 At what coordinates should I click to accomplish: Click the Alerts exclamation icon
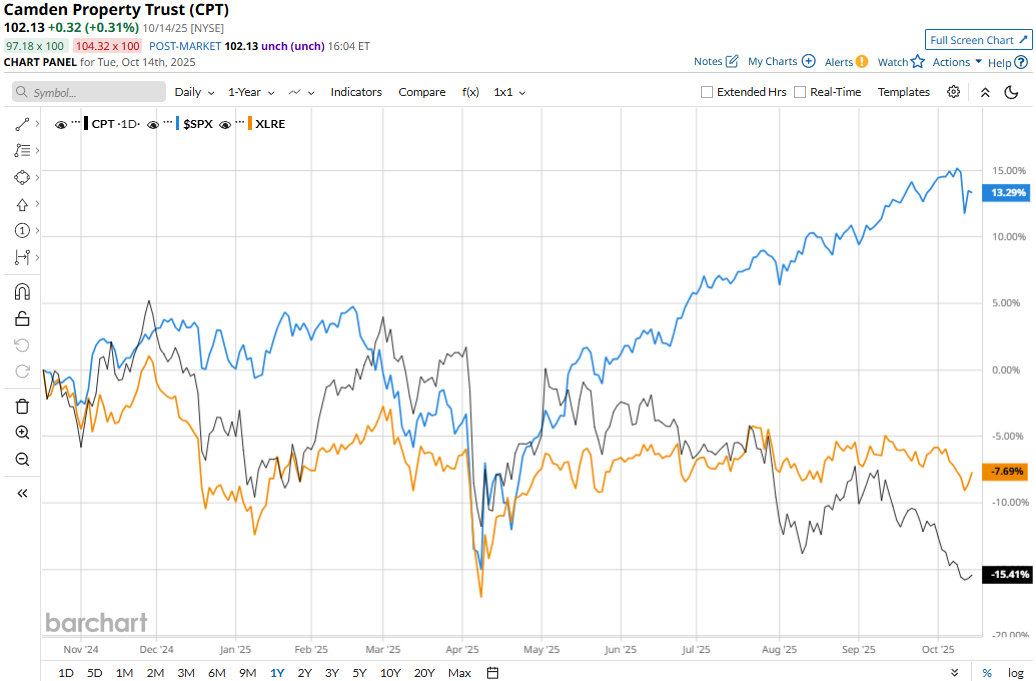(x=862, y=61)
